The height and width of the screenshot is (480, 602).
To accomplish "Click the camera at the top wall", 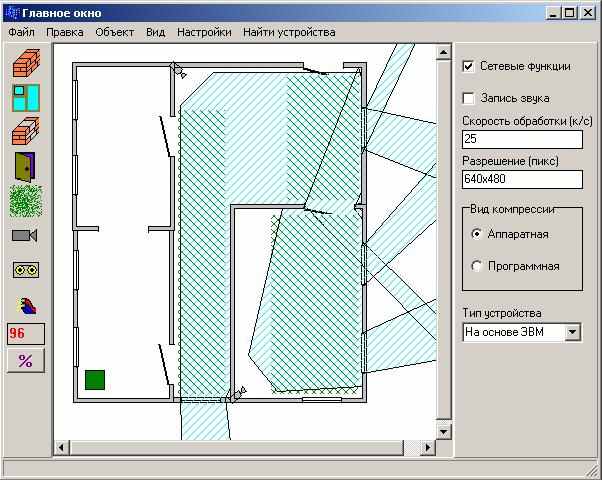I will click(178, 70).
